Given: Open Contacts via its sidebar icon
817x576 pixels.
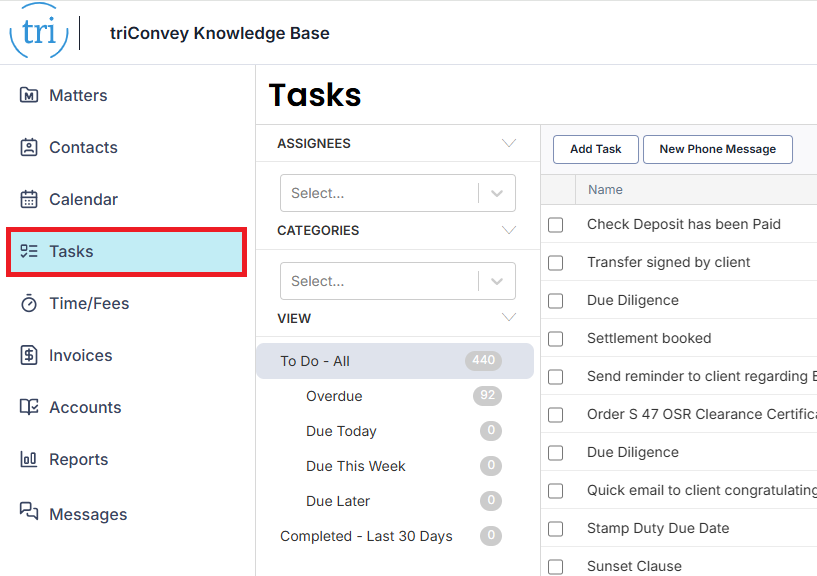Looking at the screenshot, I should tap(29, 148).
